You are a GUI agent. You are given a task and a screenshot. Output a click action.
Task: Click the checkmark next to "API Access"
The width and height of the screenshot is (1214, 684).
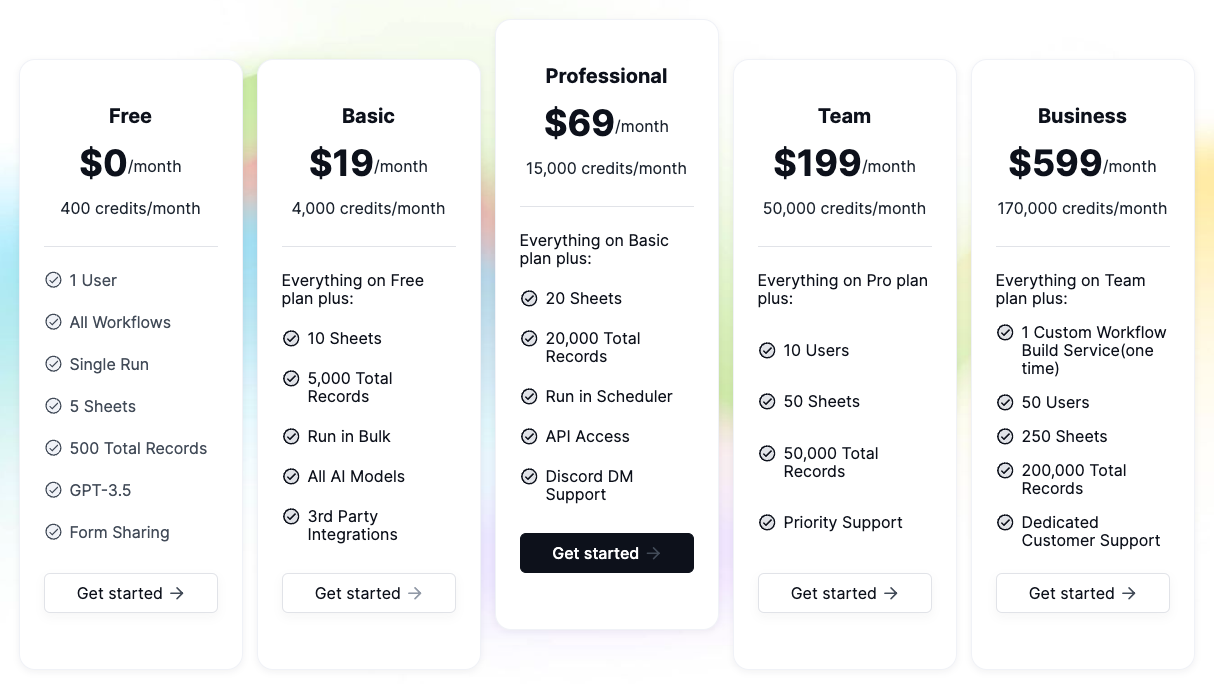coord(529,436)
